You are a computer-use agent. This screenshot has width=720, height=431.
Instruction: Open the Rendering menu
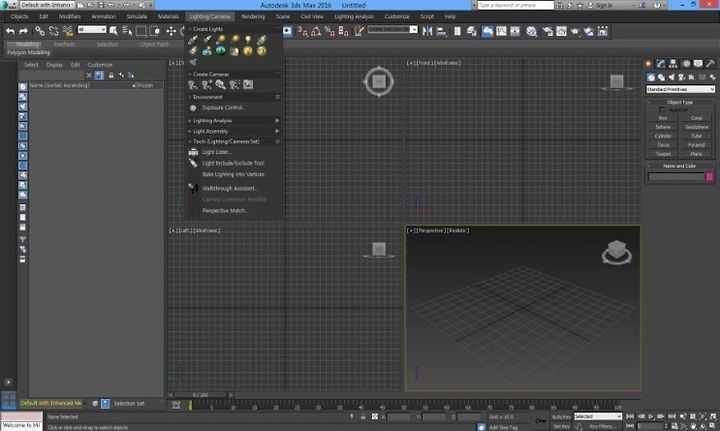coord(253,17)
